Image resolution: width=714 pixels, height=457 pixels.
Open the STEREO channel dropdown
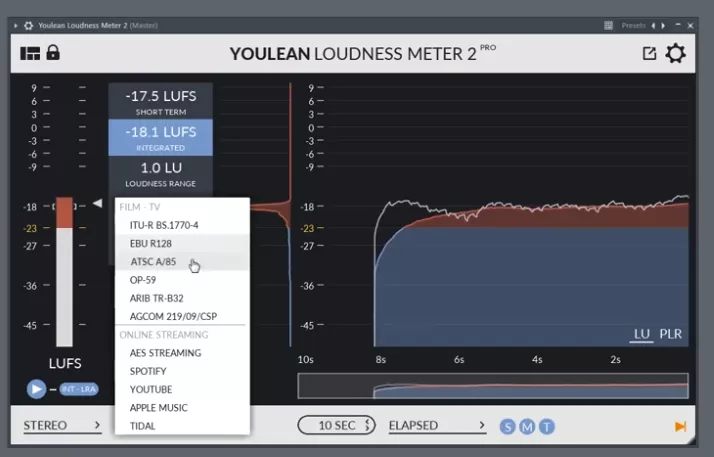tap(62, 426)
